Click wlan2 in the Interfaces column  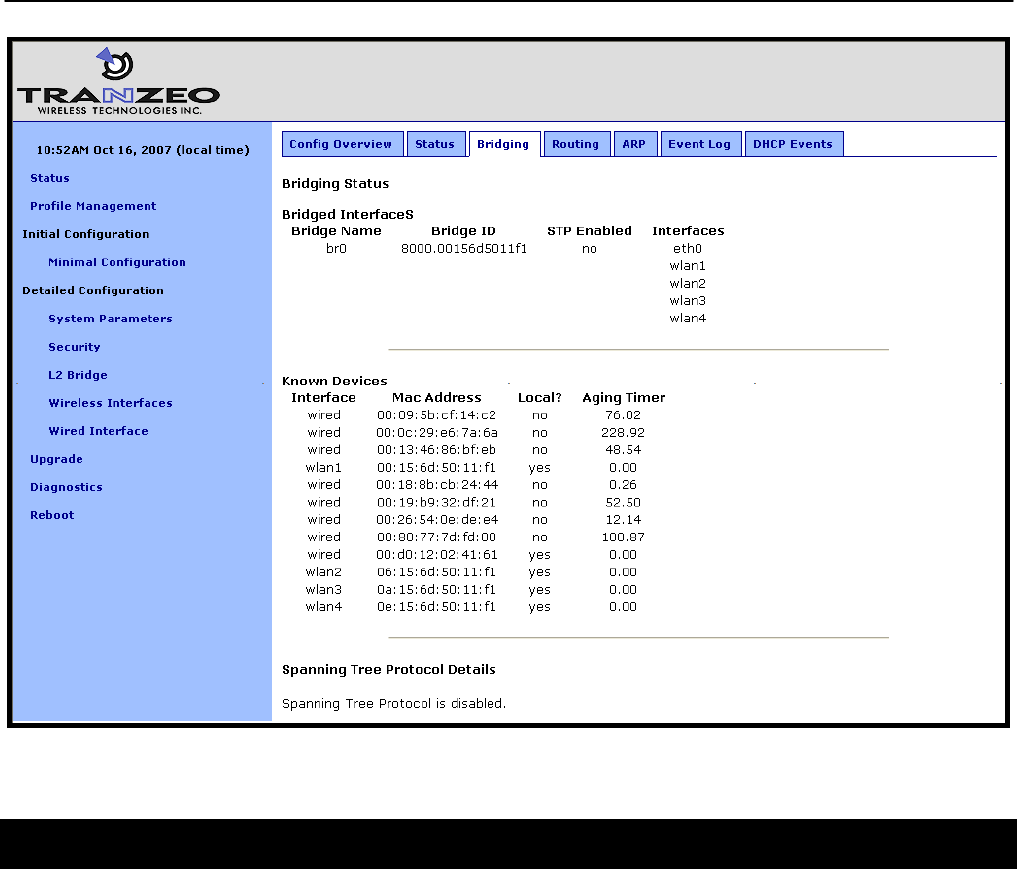[688, 283]
